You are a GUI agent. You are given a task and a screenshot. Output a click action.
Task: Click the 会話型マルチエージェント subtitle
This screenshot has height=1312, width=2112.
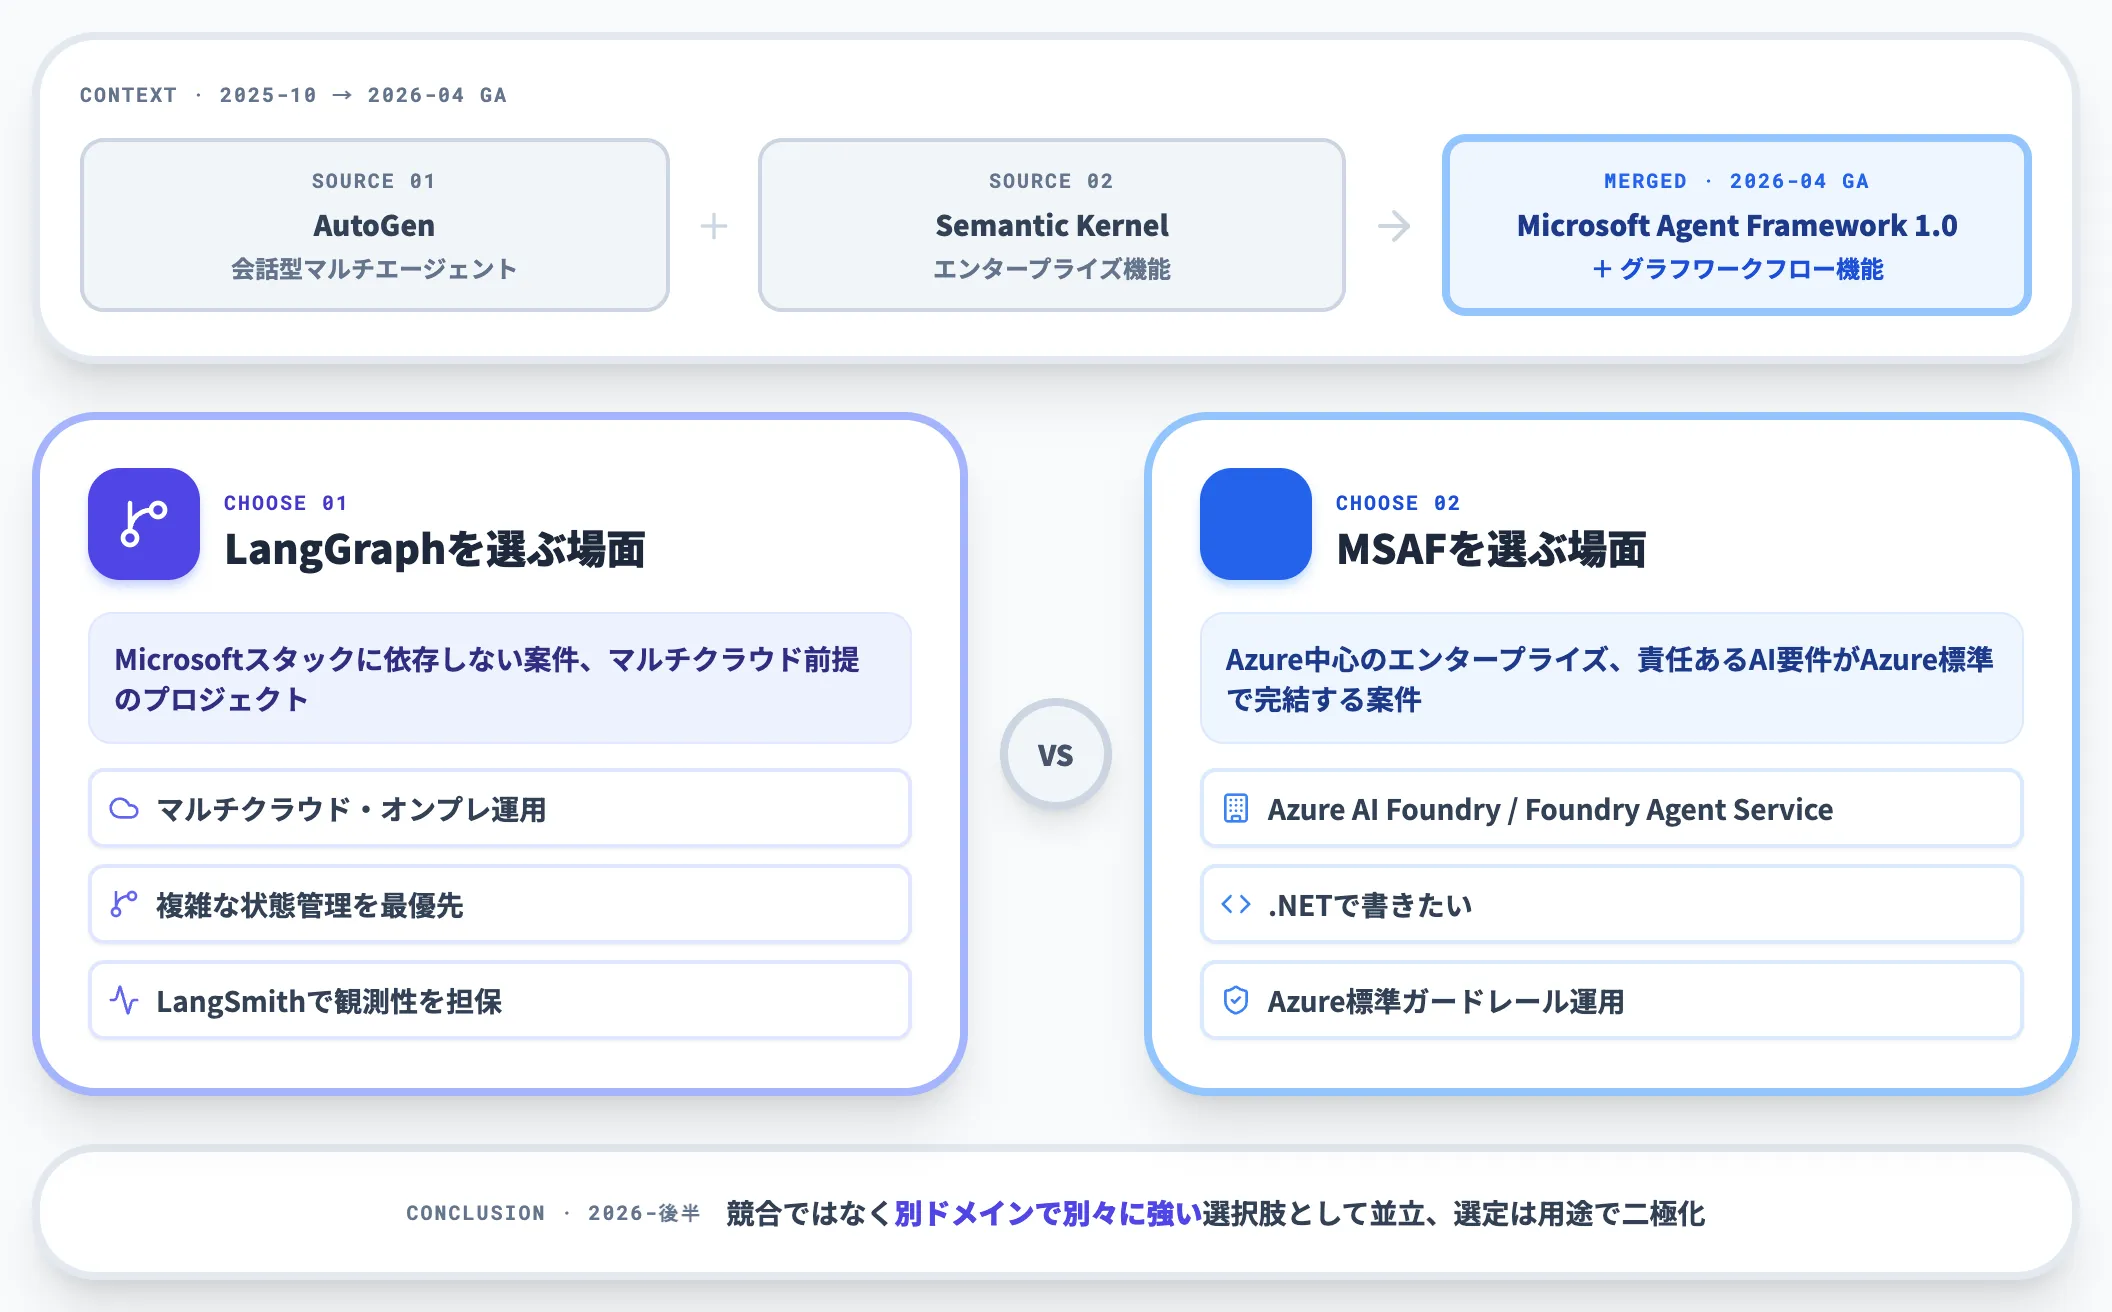(374, 269)
